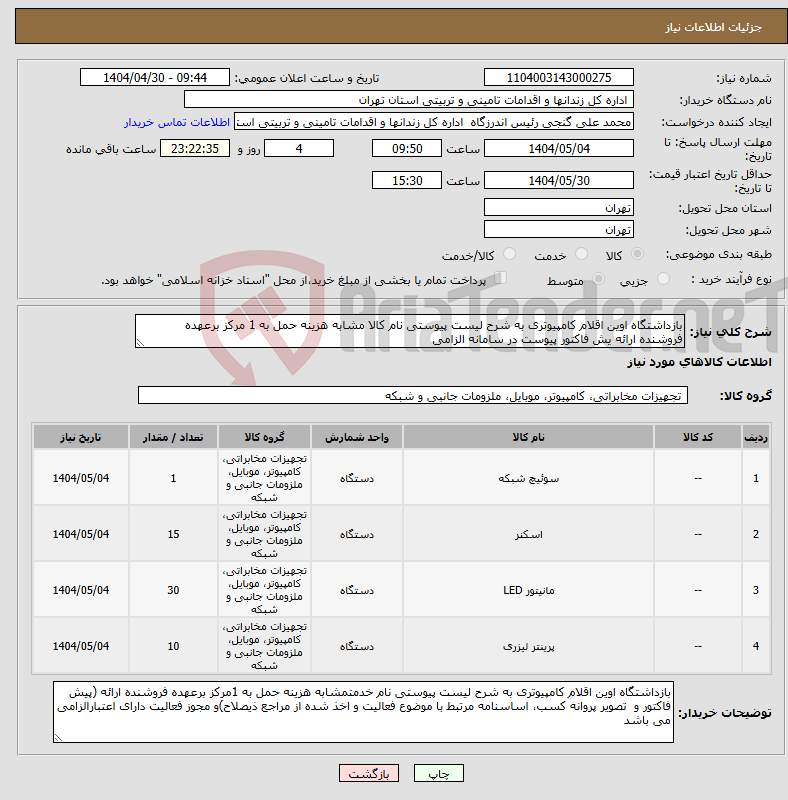Click the remaining time 23:22:35 field
The image size is (788, 800).
tap(195, 148)
